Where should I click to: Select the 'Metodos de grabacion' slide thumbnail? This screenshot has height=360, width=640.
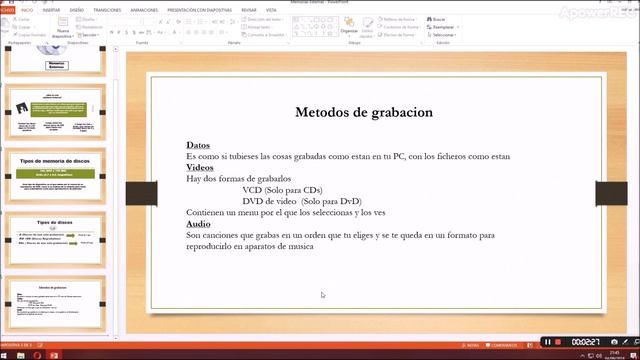point(55,304)
